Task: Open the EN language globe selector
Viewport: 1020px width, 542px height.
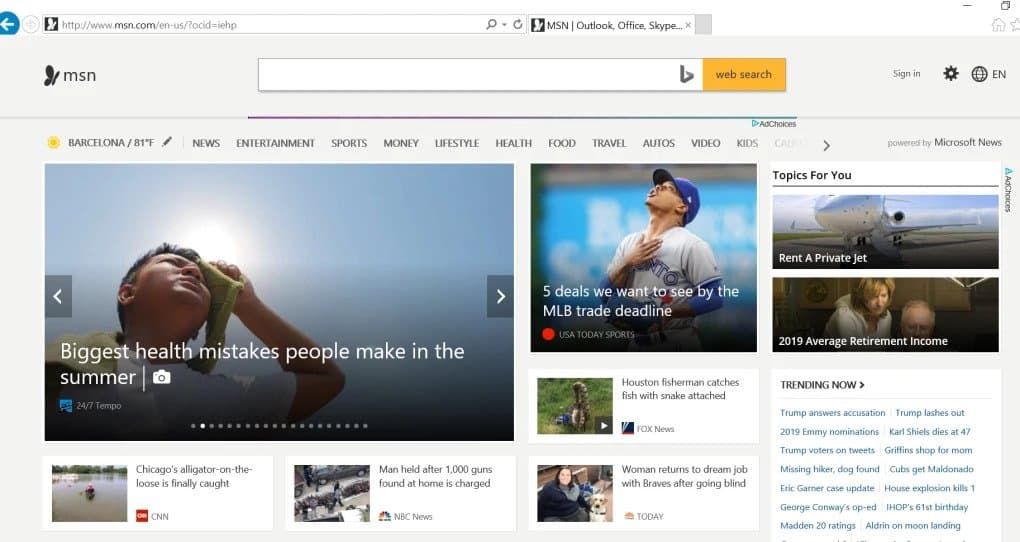Action: [989, 74]
